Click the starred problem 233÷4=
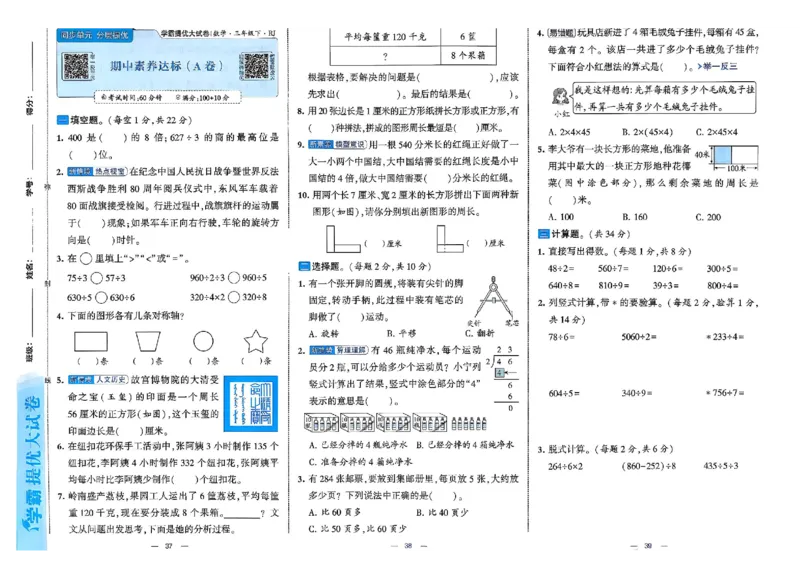800x566 pixels. click(x=724, y=337)
